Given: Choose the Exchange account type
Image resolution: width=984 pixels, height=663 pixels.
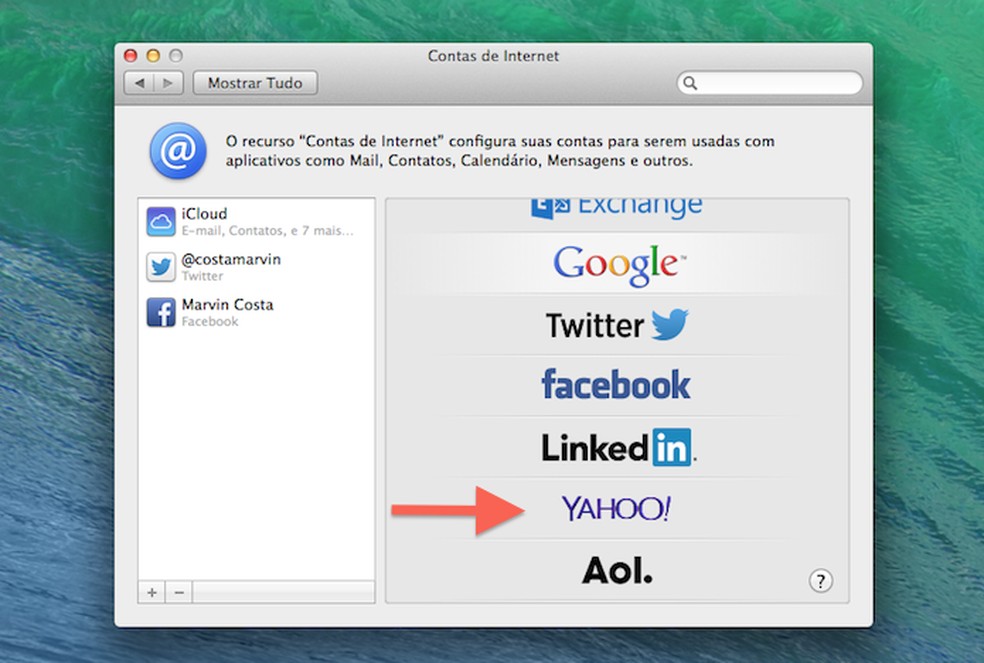Looking at the screenshot, I should [617, 207].
